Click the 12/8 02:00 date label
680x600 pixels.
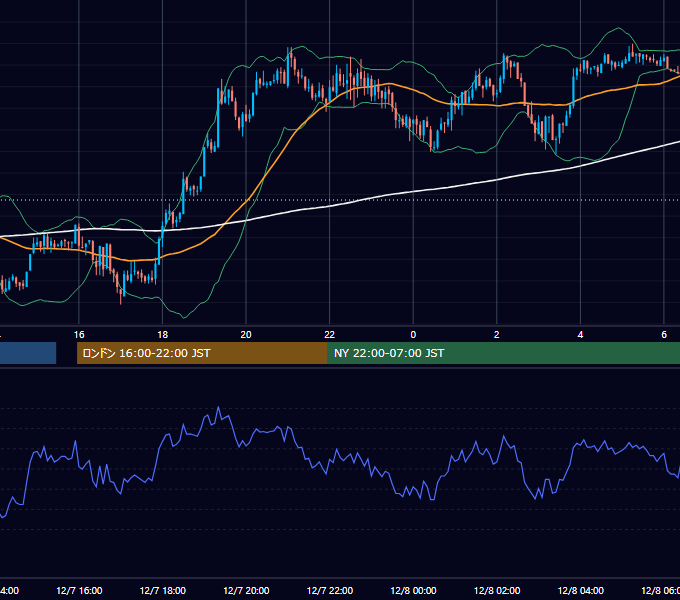point(497,590)
